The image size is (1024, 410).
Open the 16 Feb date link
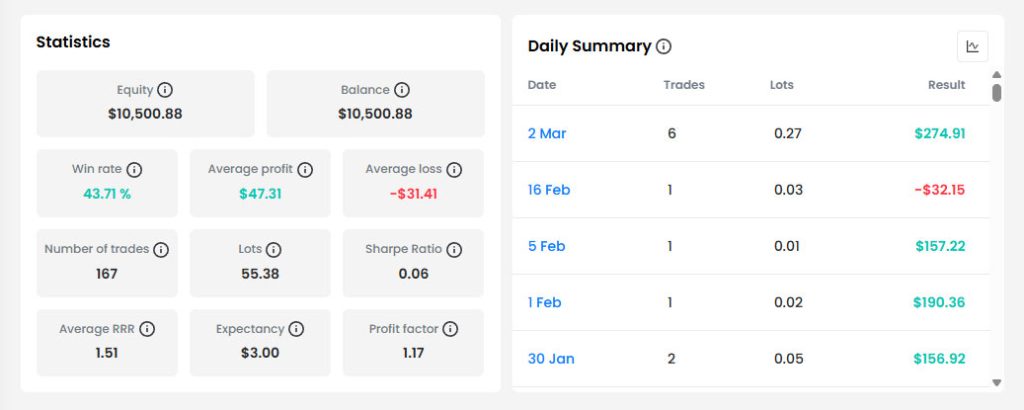coord(549,189)
